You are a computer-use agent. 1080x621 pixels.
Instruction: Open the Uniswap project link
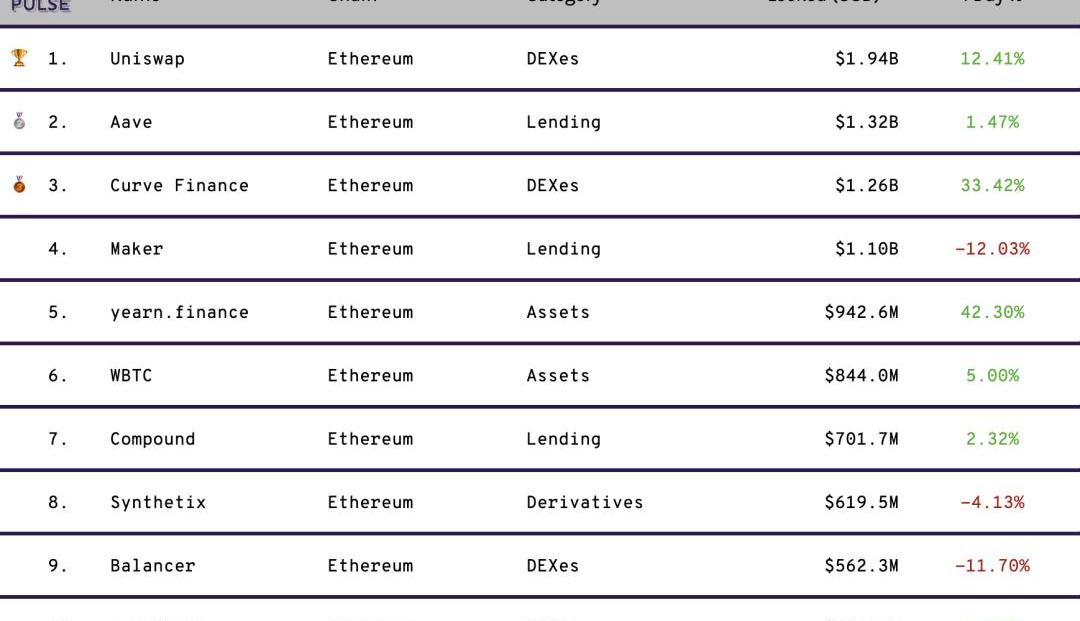click(x=147, y=59)
